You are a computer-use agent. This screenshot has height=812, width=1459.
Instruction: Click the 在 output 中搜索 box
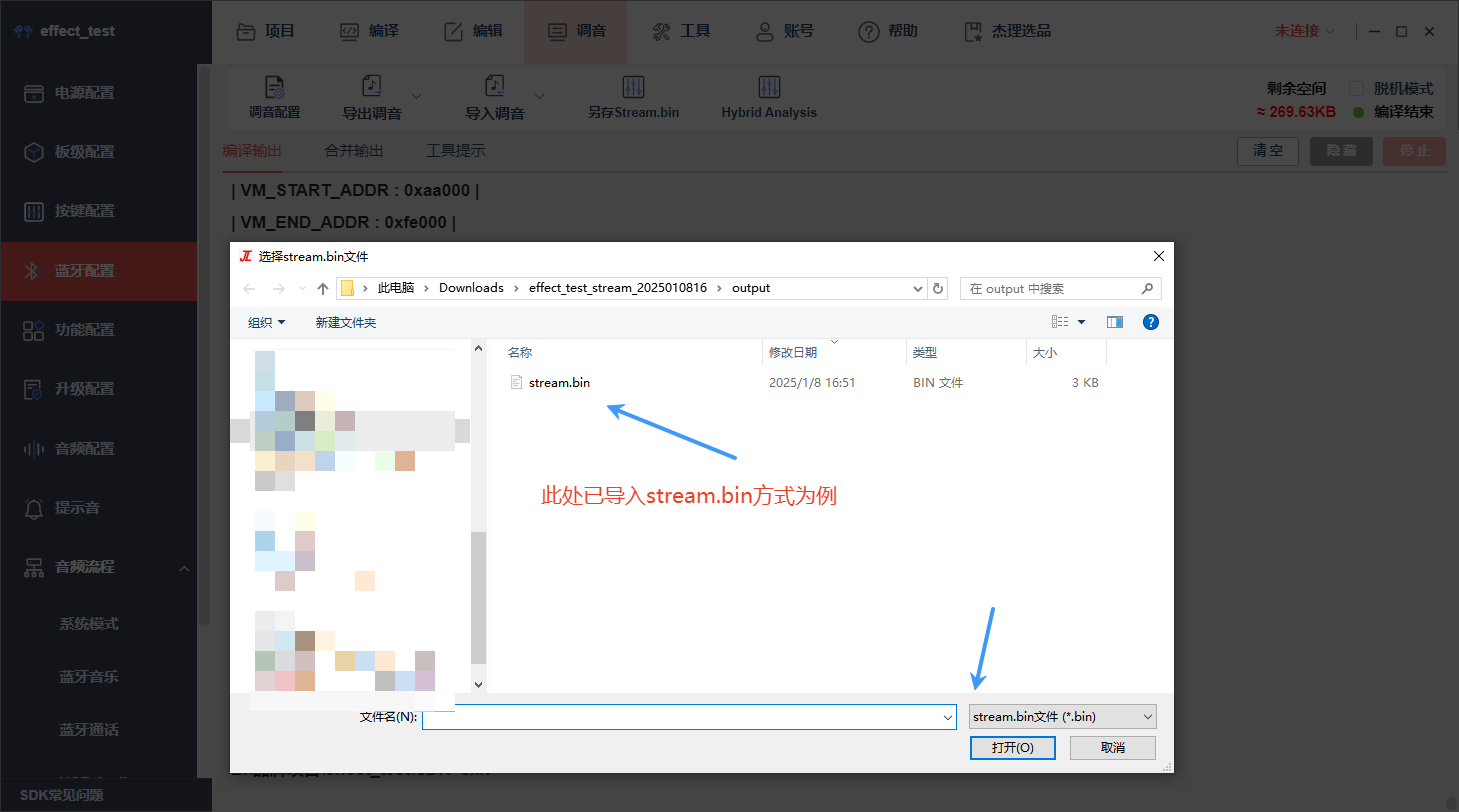1061,288
